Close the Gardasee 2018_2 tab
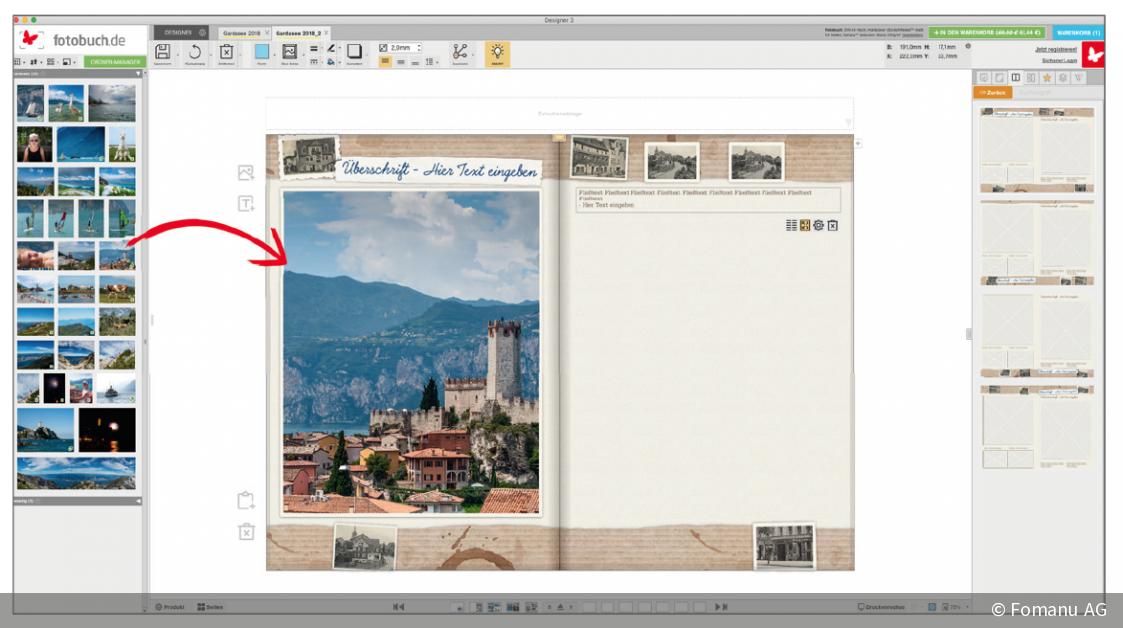The height and width of the screenshot is (628, 1123). coord(326,33)
